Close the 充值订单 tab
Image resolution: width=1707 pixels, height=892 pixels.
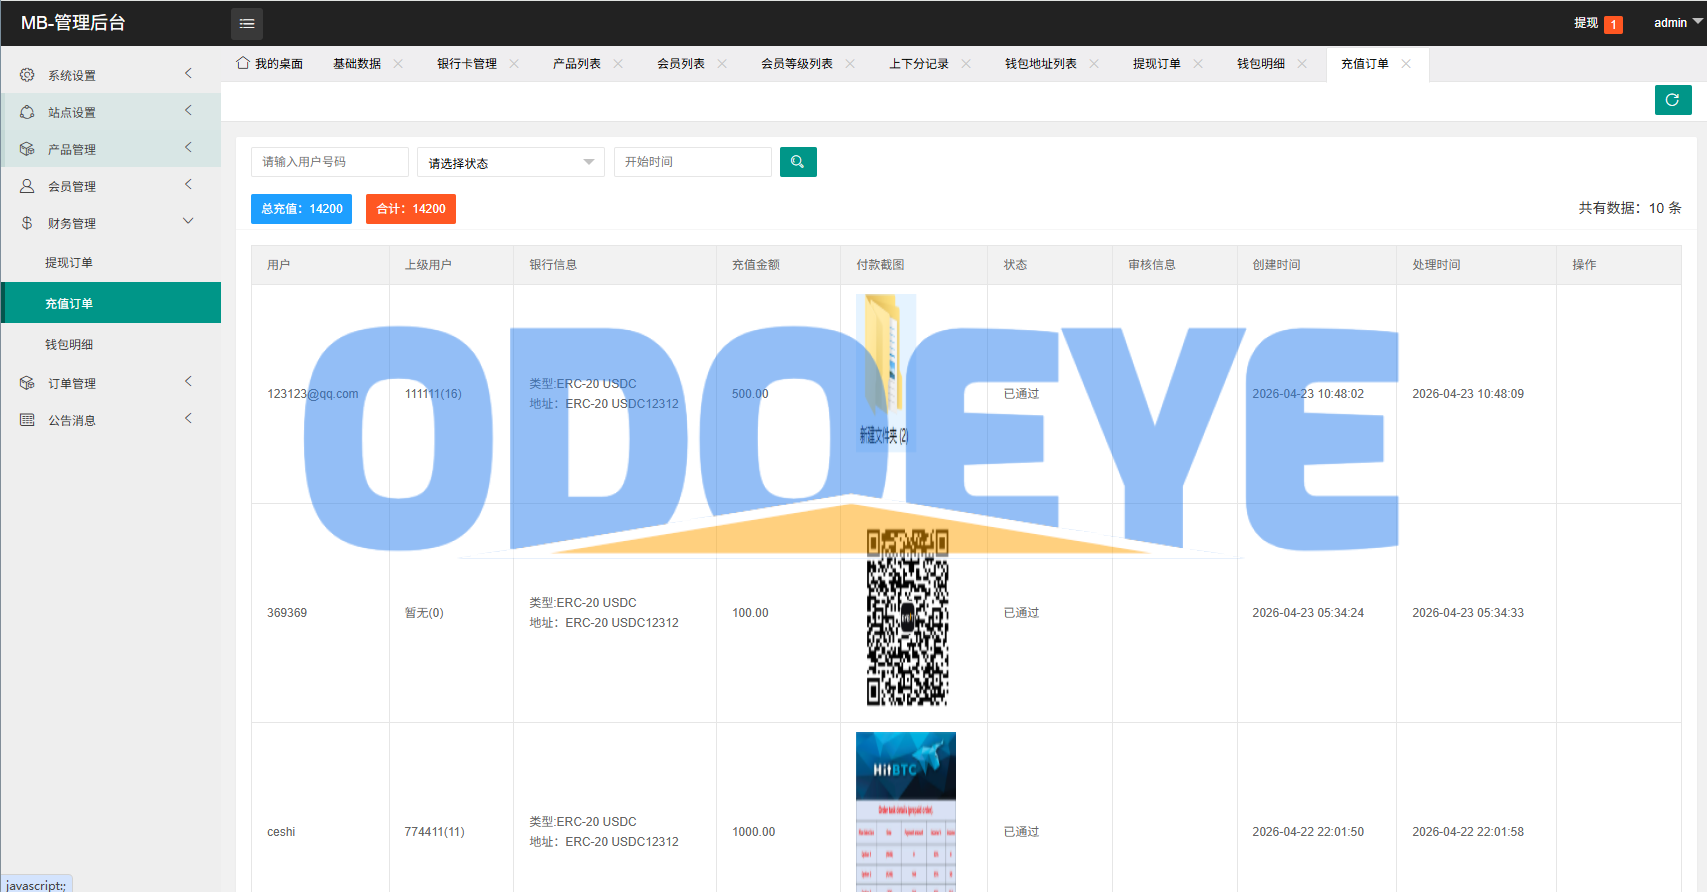(x=1406, y=64)
